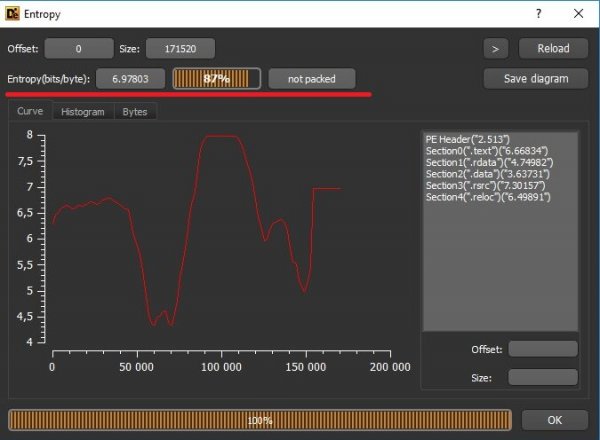The image size is (600, 440).
Task: Click the Size field showing 171520
Action: coord(180,48)
